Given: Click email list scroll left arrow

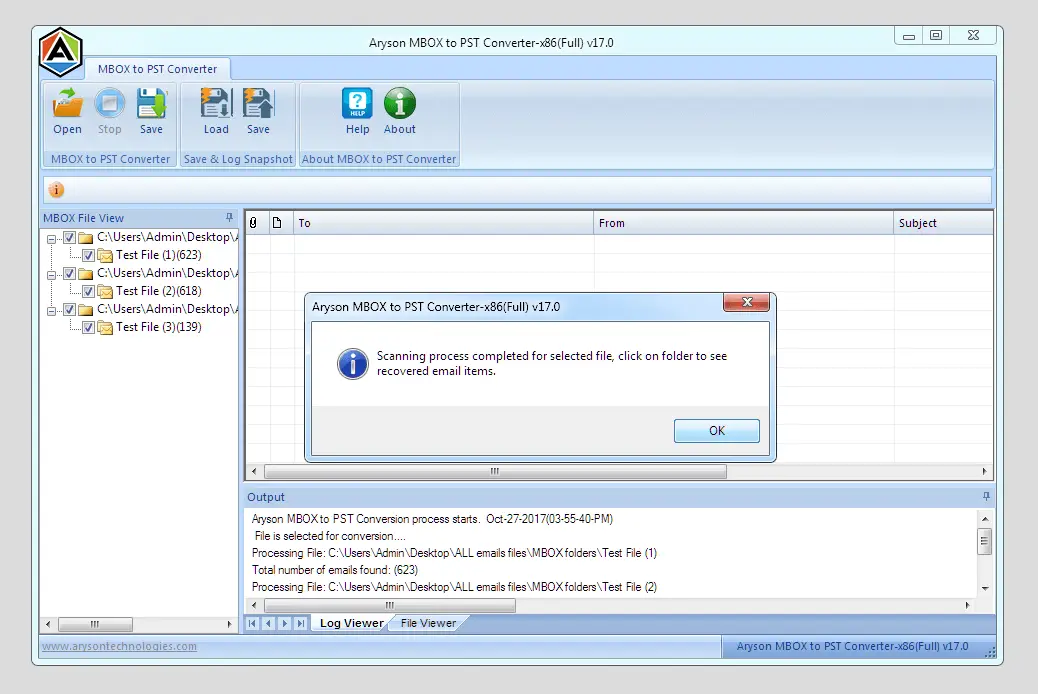Looking at the screenshot, I should (254, 471).
